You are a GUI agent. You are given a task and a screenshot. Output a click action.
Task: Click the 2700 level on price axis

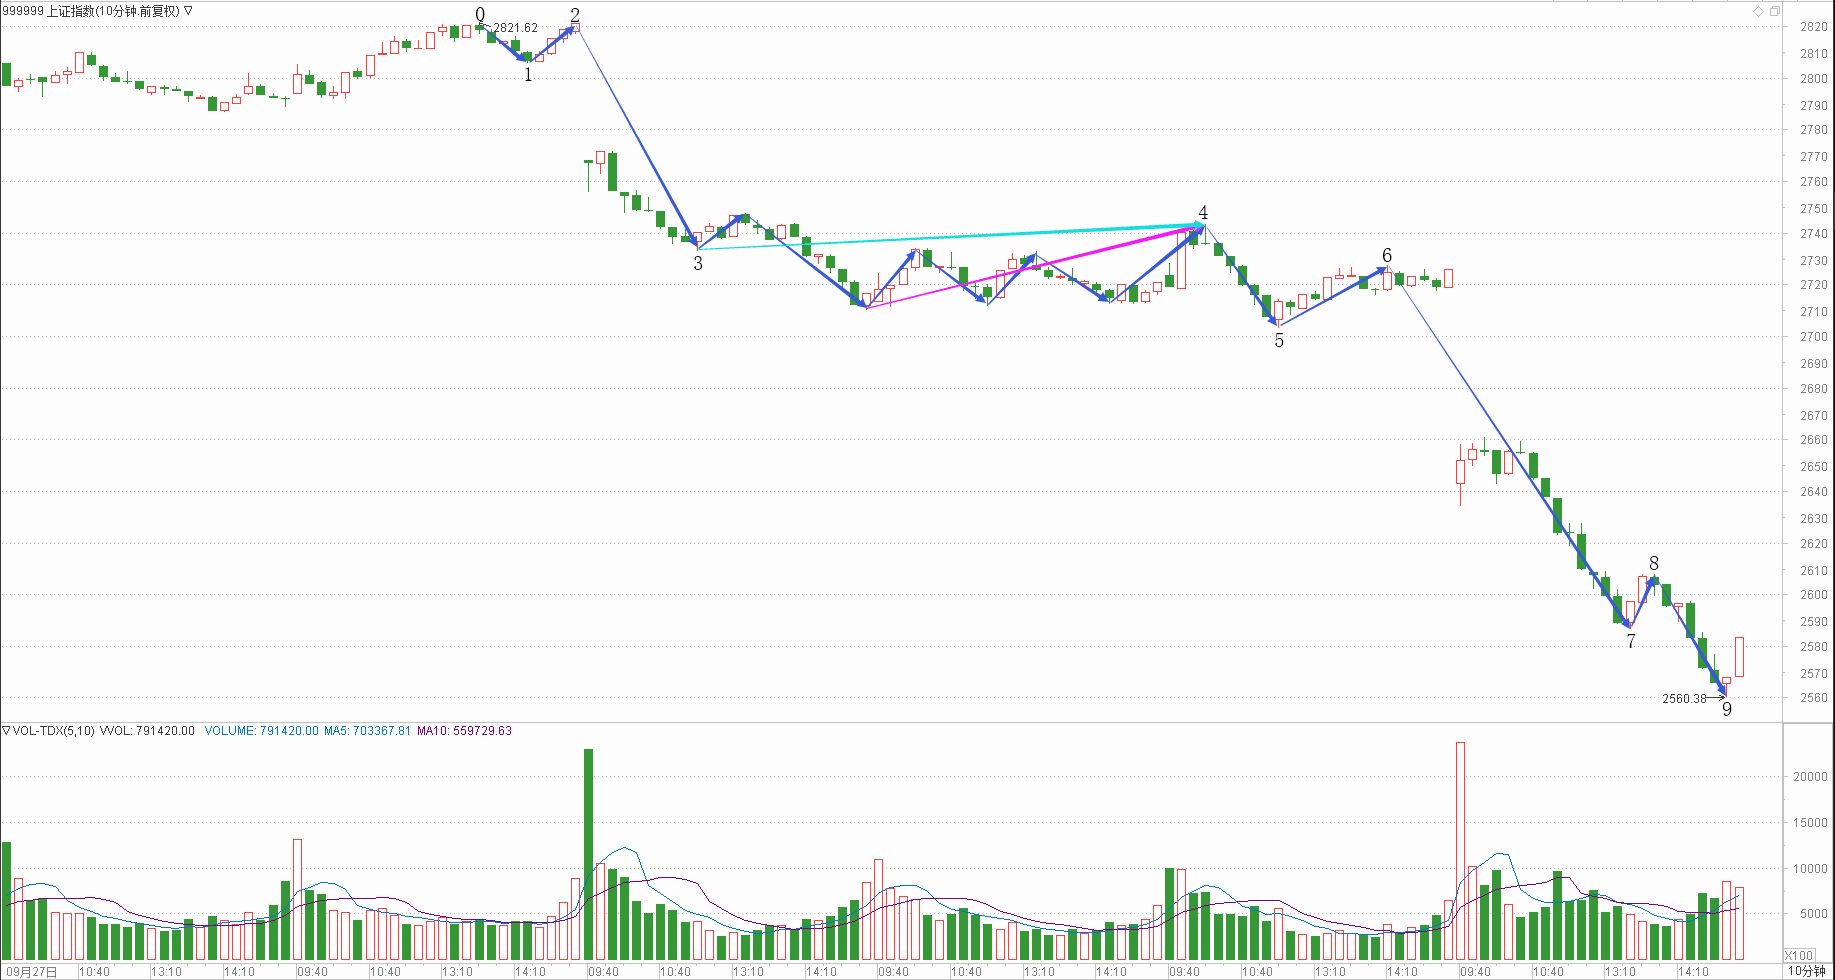tap(1813, 337)
